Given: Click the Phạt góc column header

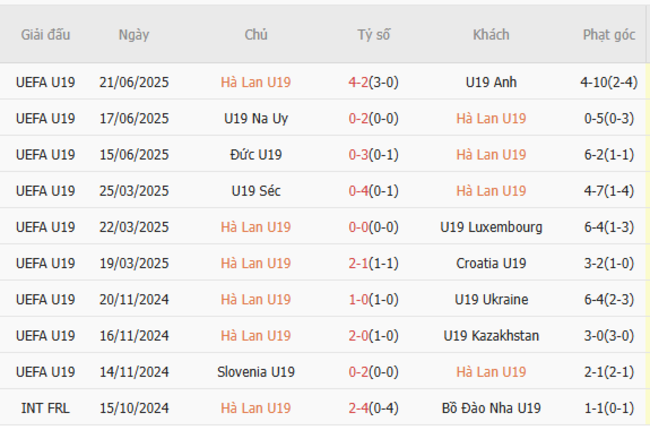Looking at the screenshot, I should (609, 35).
